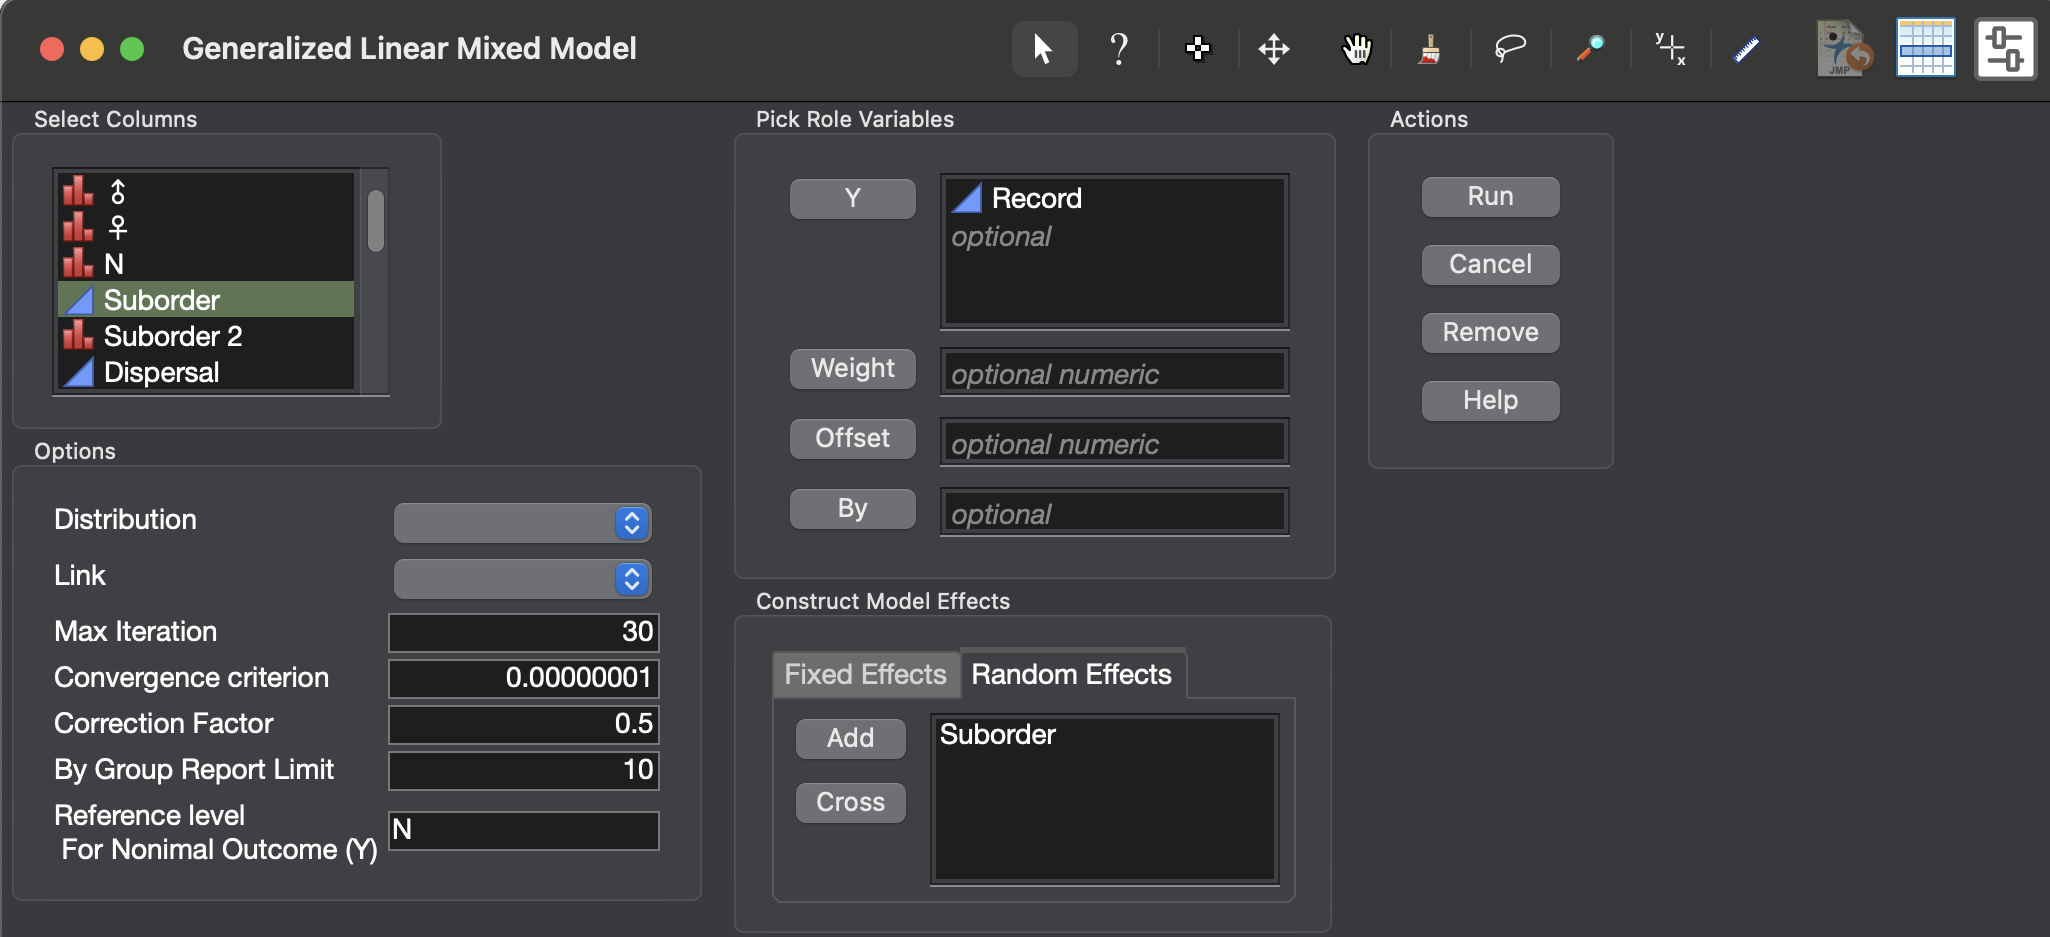Open the data table icon in the toolbar

pos(1924,46)
